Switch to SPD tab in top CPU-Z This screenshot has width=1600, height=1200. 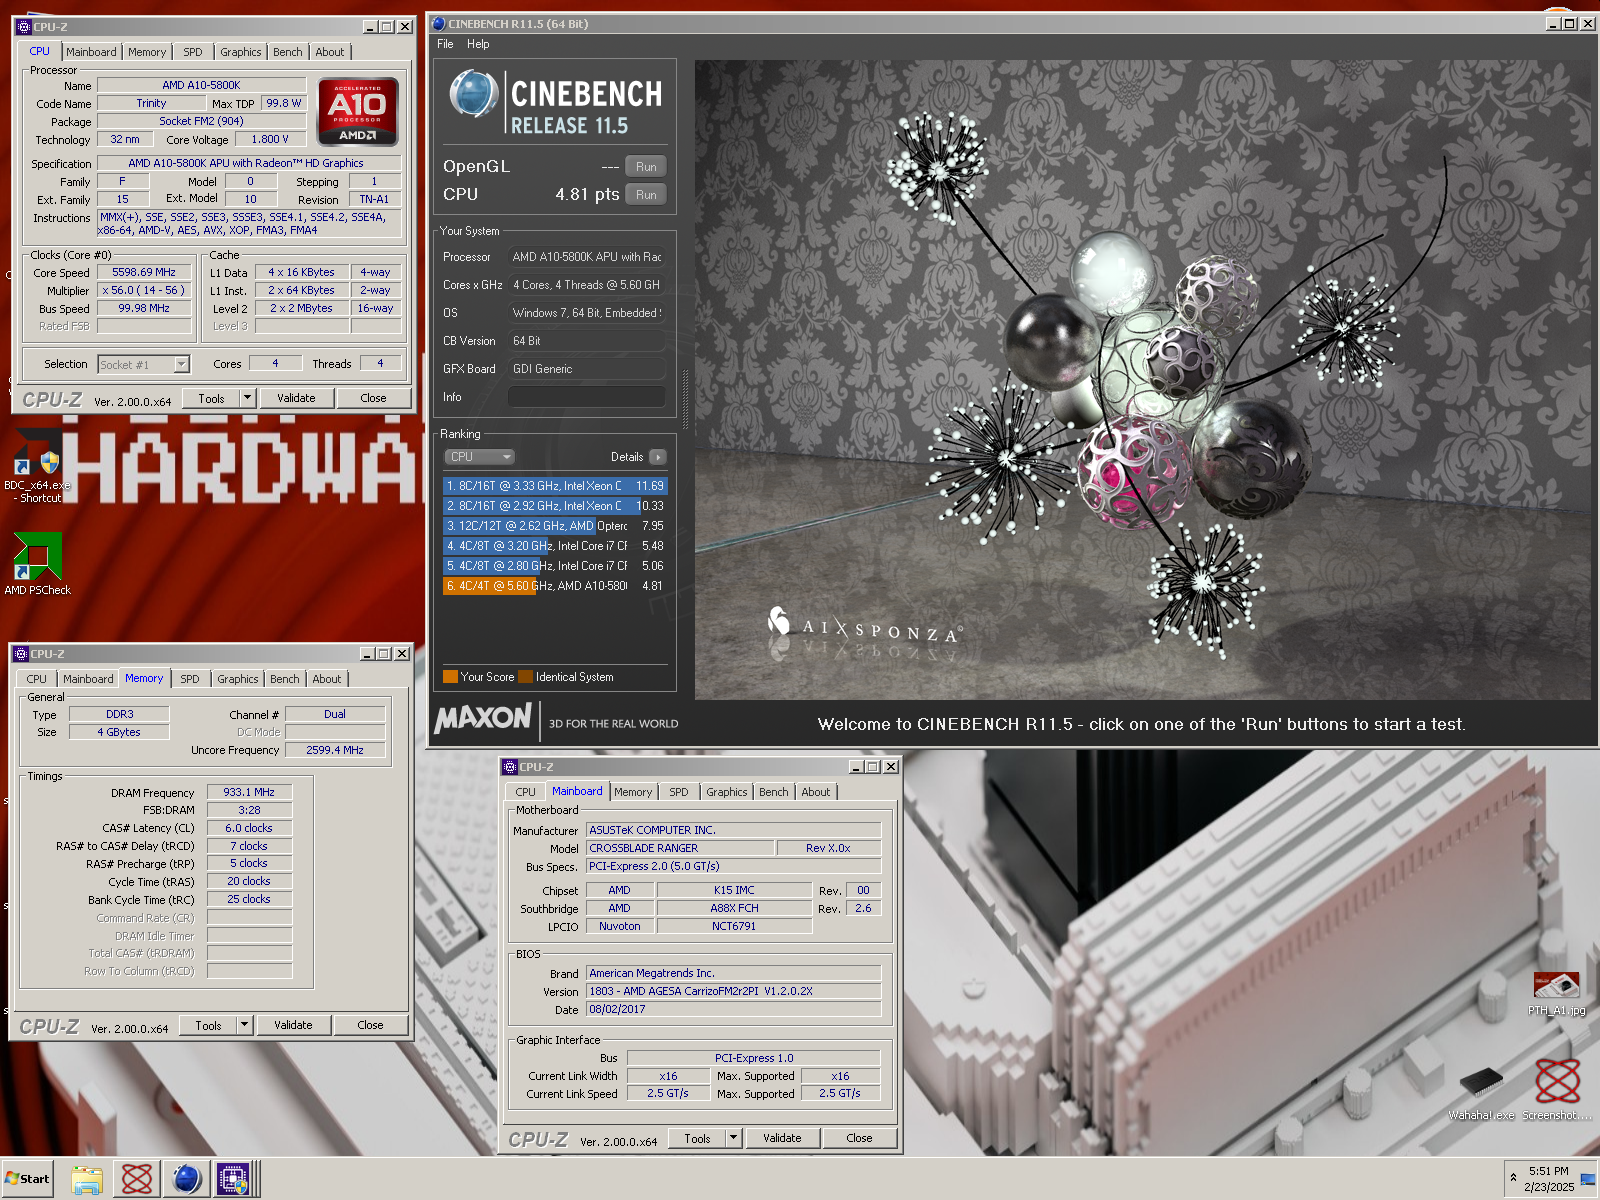[193, 52]
